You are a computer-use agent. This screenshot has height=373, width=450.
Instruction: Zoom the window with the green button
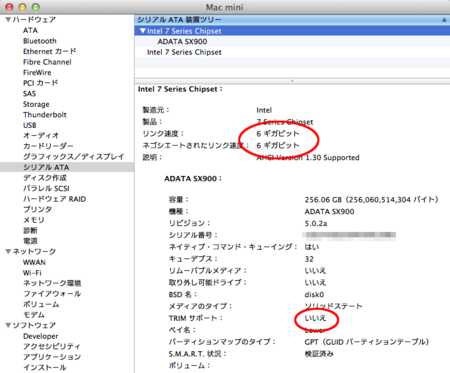(x=35, y=7)
